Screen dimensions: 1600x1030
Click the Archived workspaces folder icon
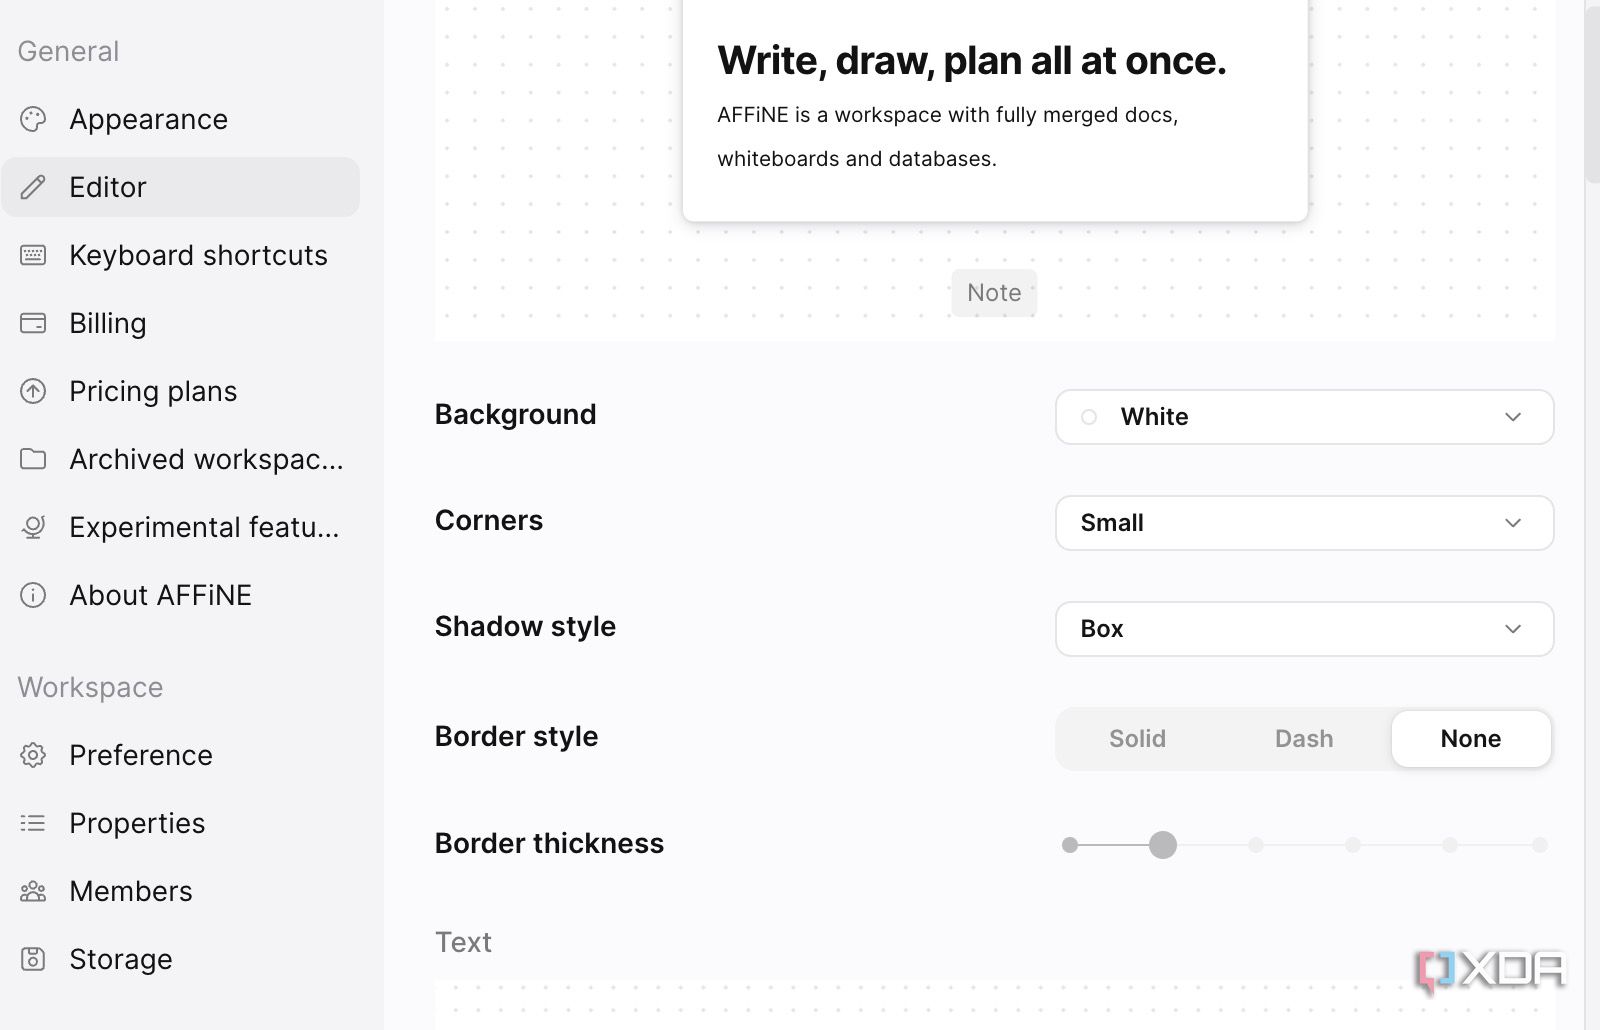pyautogui.click(x=33, y=460)
